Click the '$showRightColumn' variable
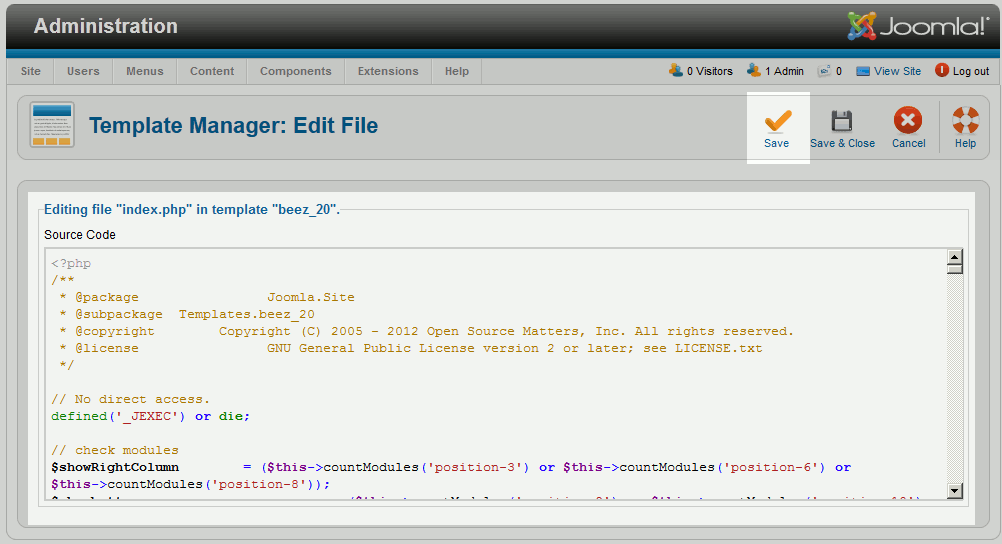The width and height of the screenshot is (1002, 544). pyautogui.click(x=115, y=467)
